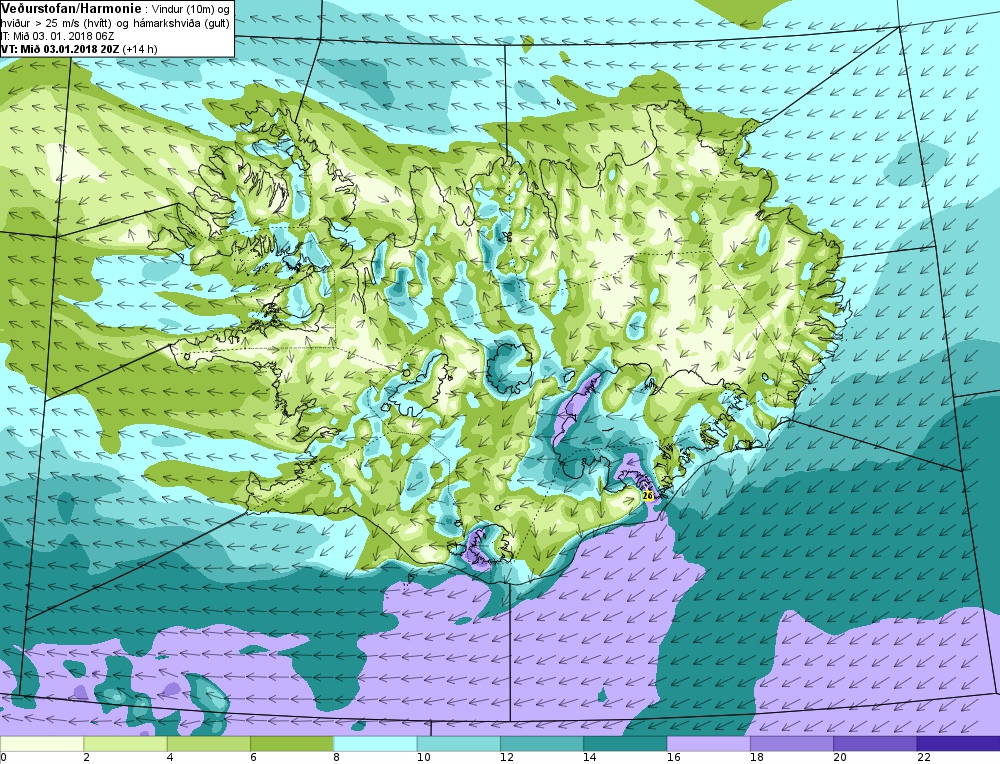Click the legend scale label '12'
Viewport: 1000px width, 764px height.
[x=506, y=758]
